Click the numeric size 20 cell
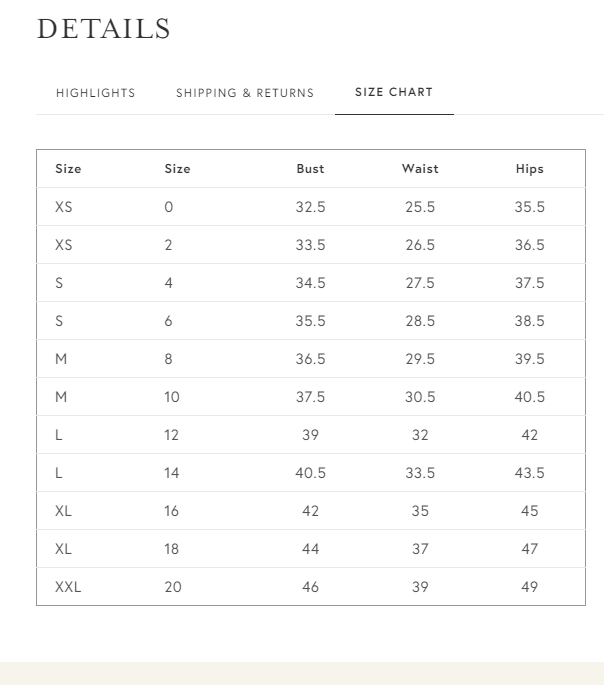This screenshot has width=604, height=685. coord(173,587)
